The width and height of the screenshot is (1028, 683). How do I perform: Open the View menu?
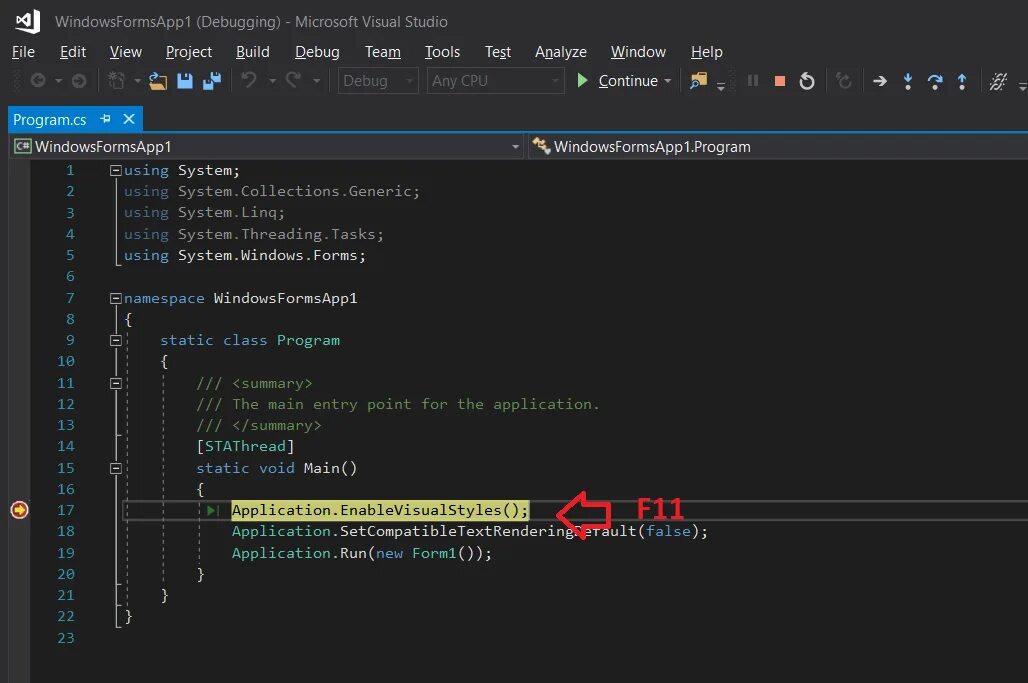(x=125, y=52)
